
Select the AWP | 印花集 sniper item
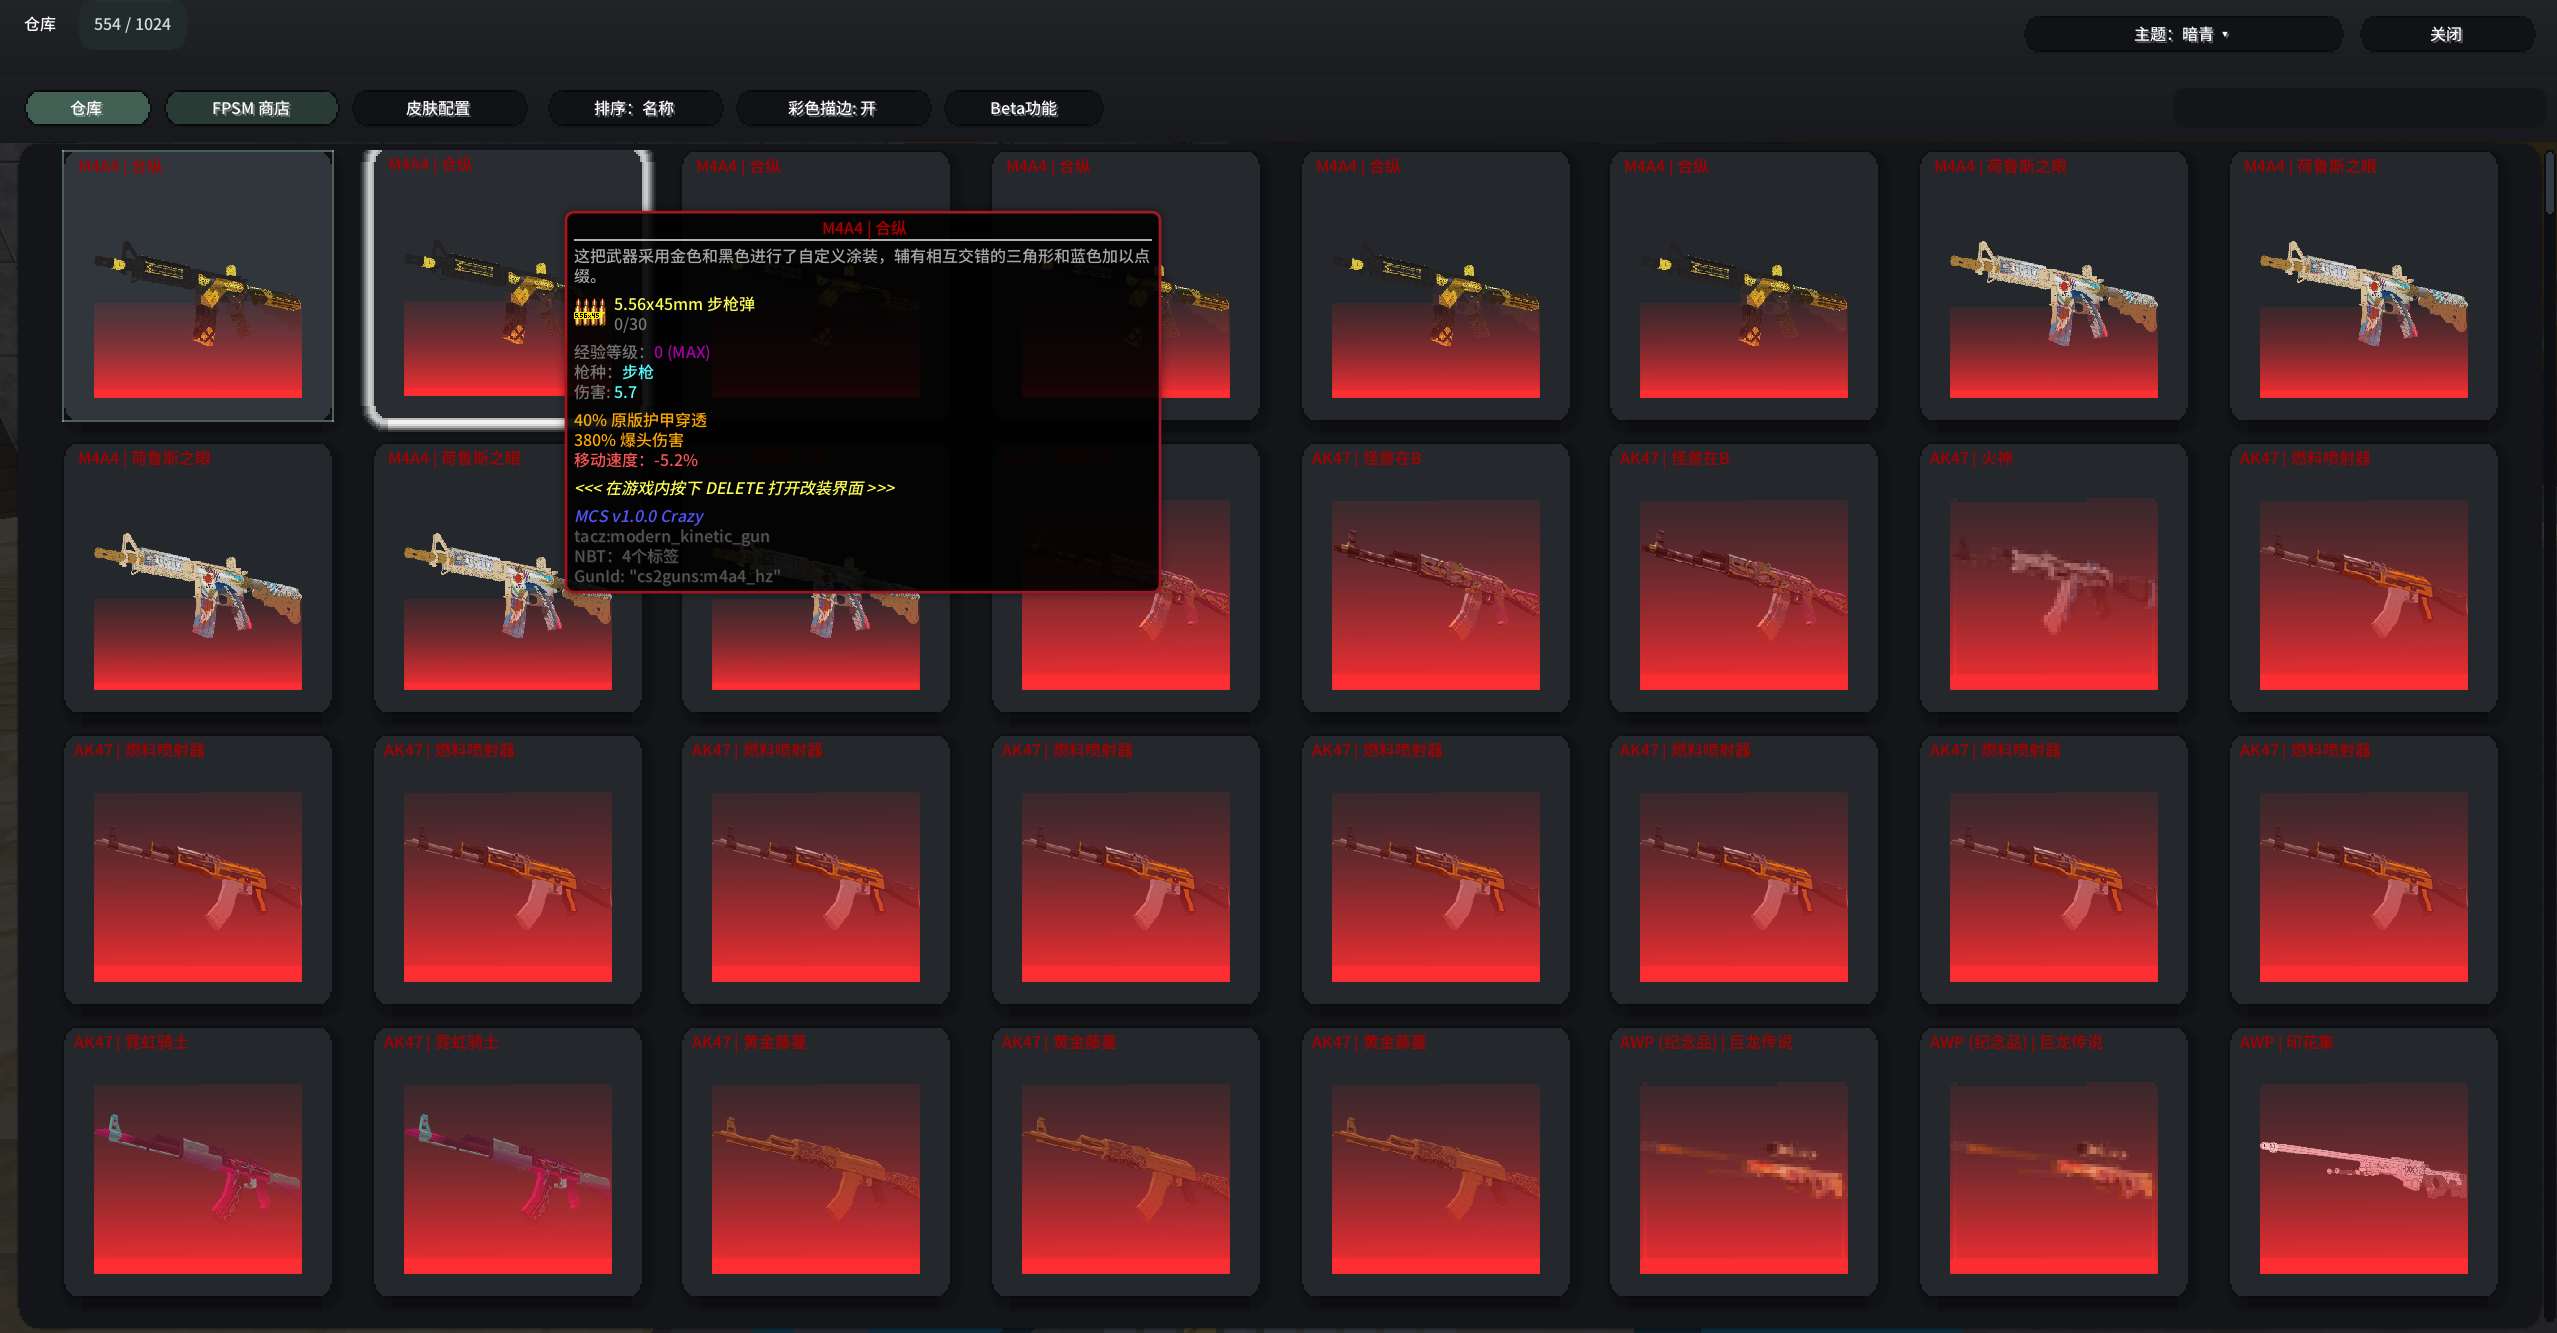2363,1162
